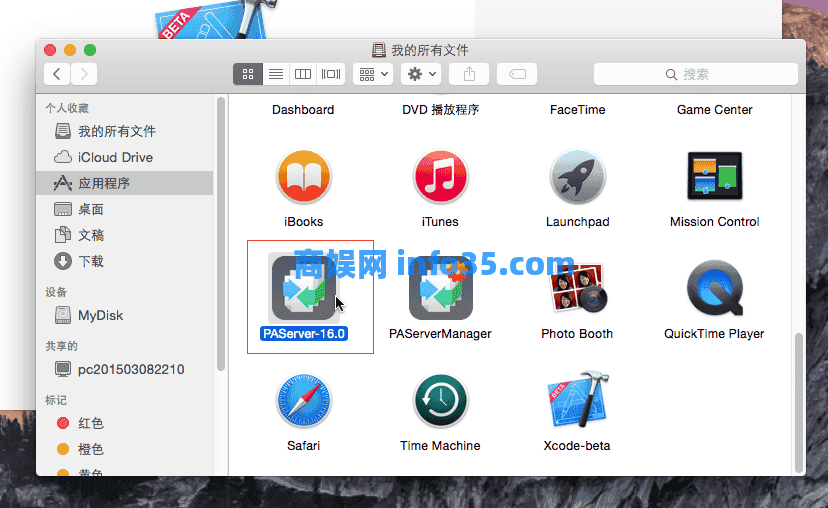The height and width of the screenshot is (508, 828).
Task: Go back with the left arrow button
Action: [57, 74]
